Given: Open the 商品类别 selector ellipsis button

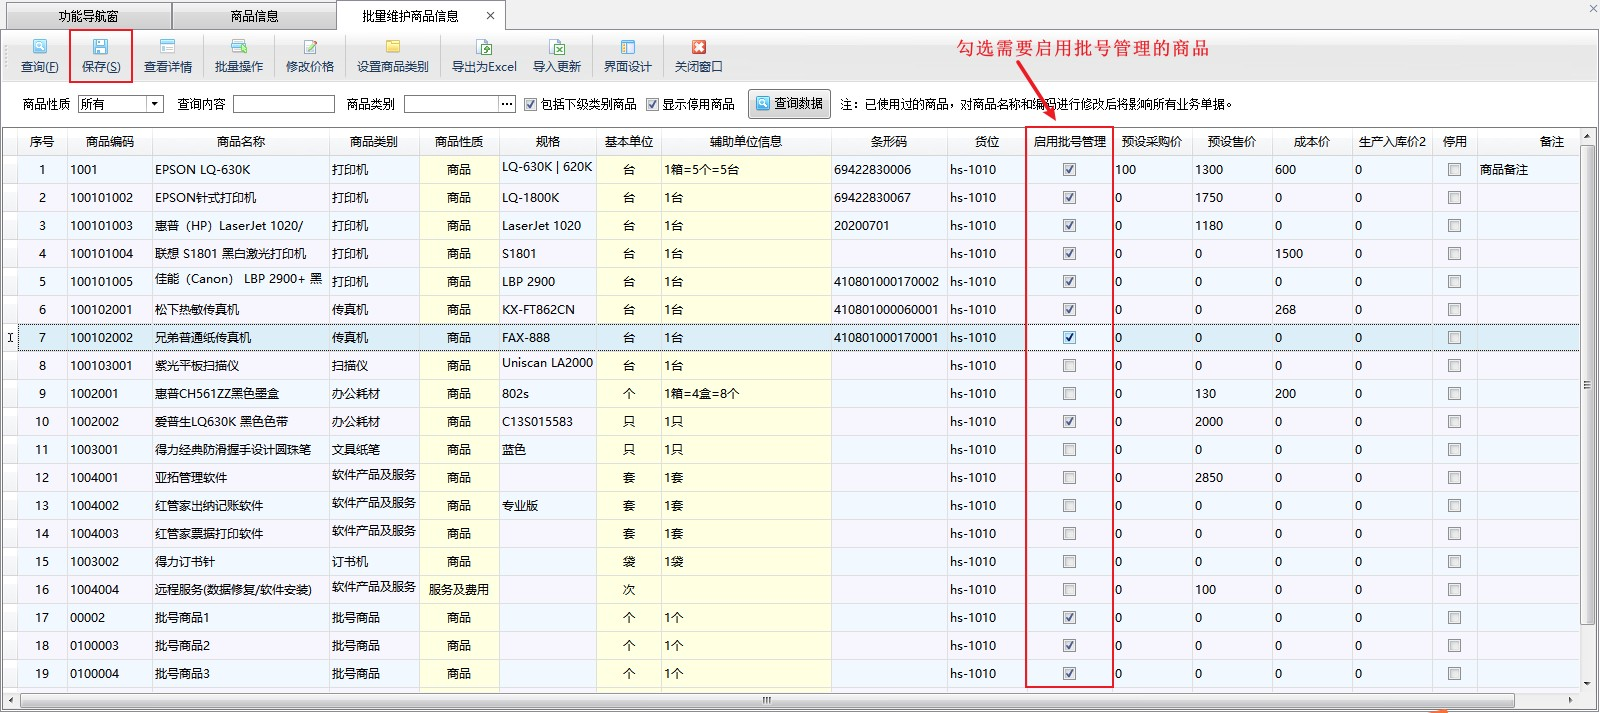Looking at the screenshot, I should click(x=507, y=104).
